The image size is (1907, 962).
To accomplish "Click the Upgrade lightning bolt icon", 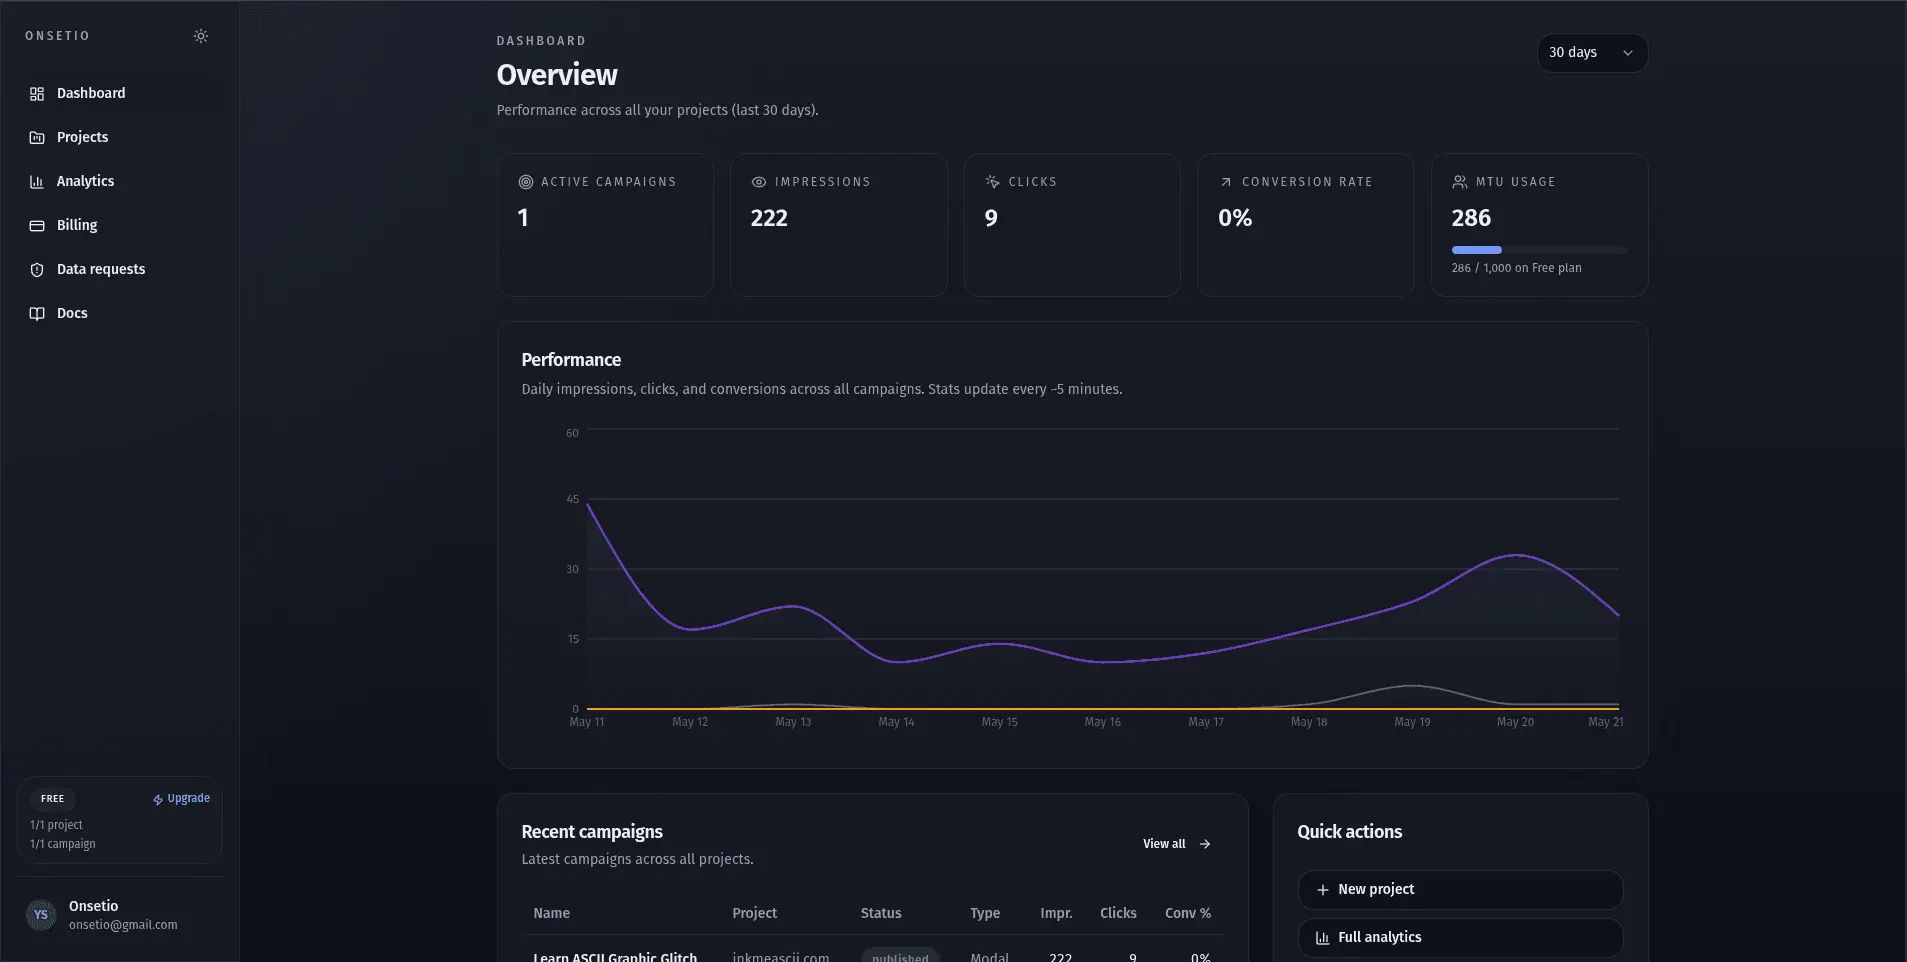I will point(158,799).
